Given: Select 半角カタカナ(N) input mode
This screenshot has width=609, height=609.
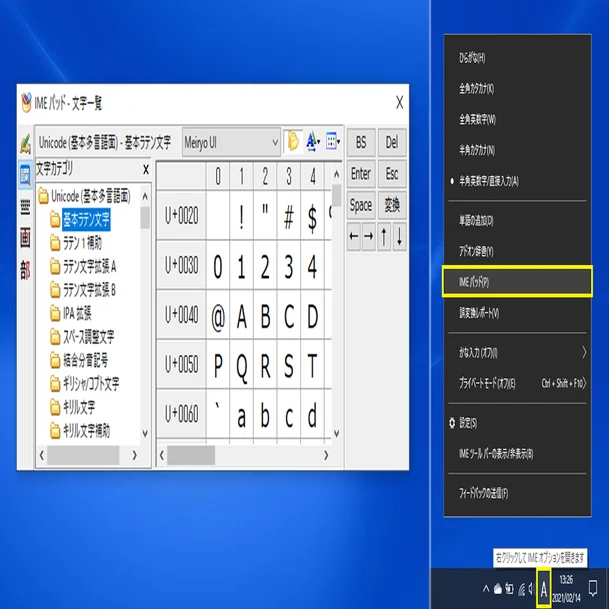Looking at the screenshot, I should (x=517, y=150).
